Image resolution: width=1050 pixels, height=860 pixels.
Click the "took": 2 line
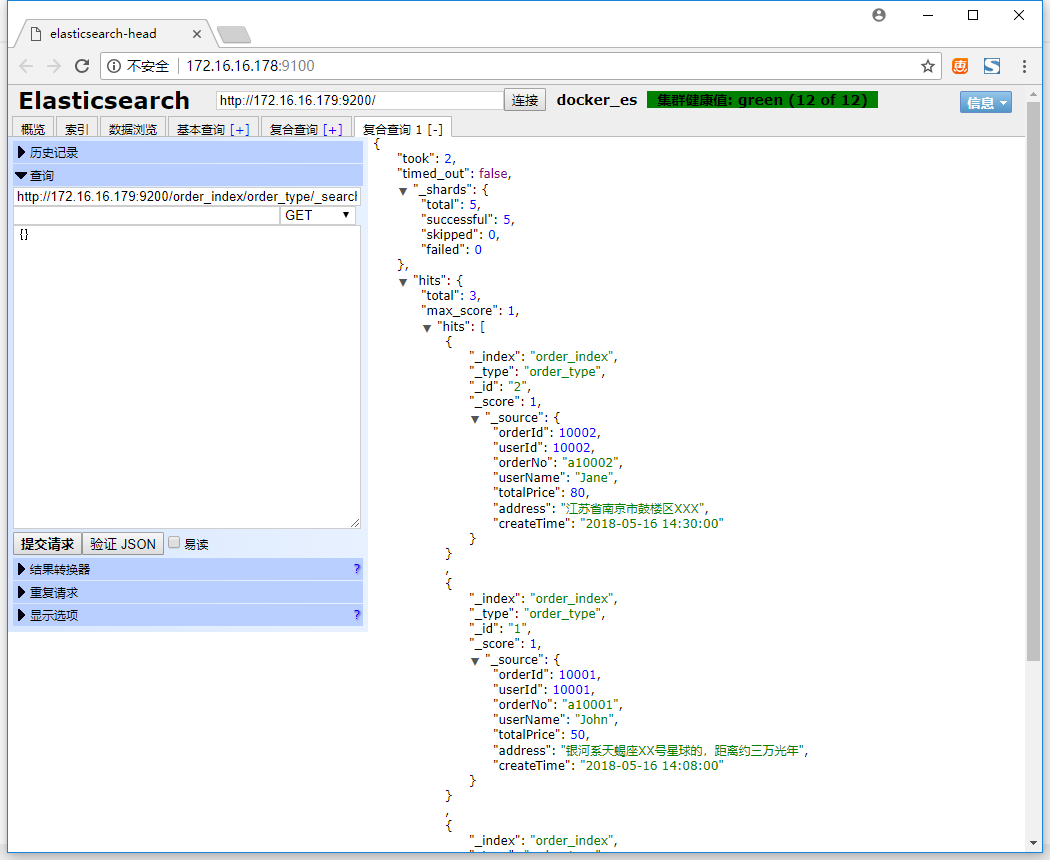tap(426, 159)
